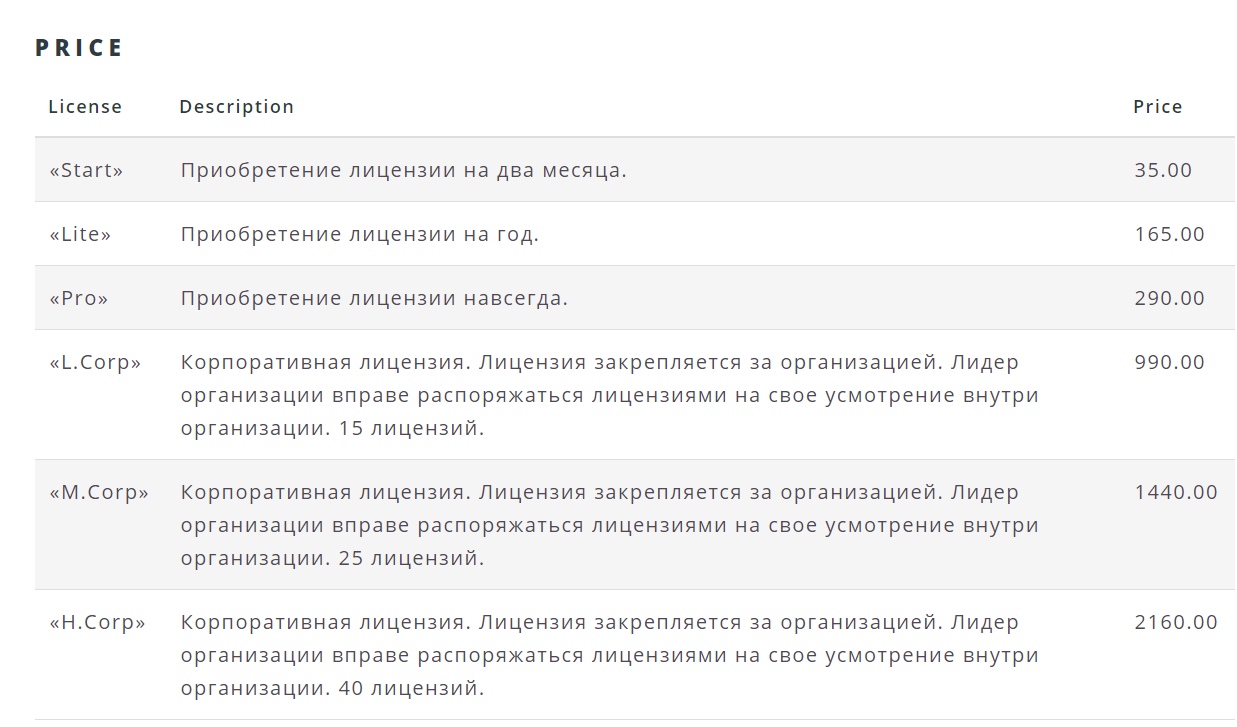Select the Description column header
The width and height of the screenshot is (1237, 727).
(237, 106)
